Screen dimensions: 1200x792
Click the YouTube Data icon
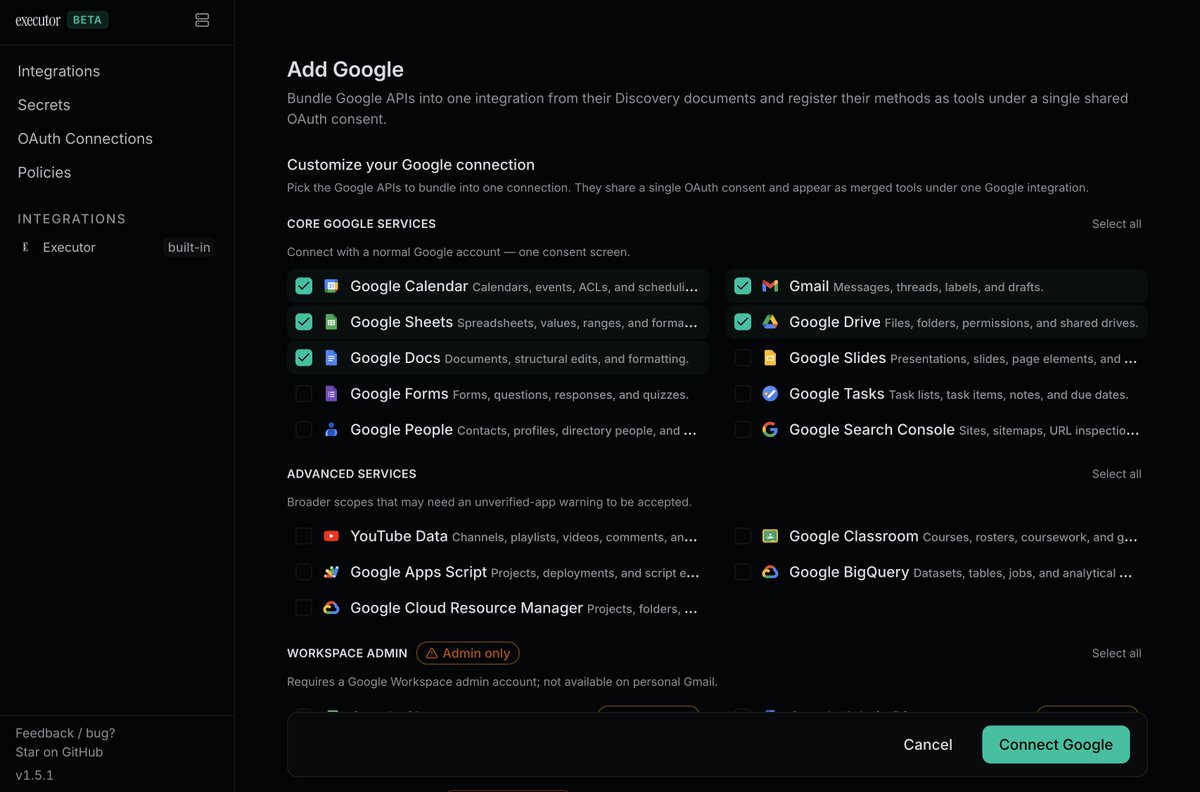331,536
